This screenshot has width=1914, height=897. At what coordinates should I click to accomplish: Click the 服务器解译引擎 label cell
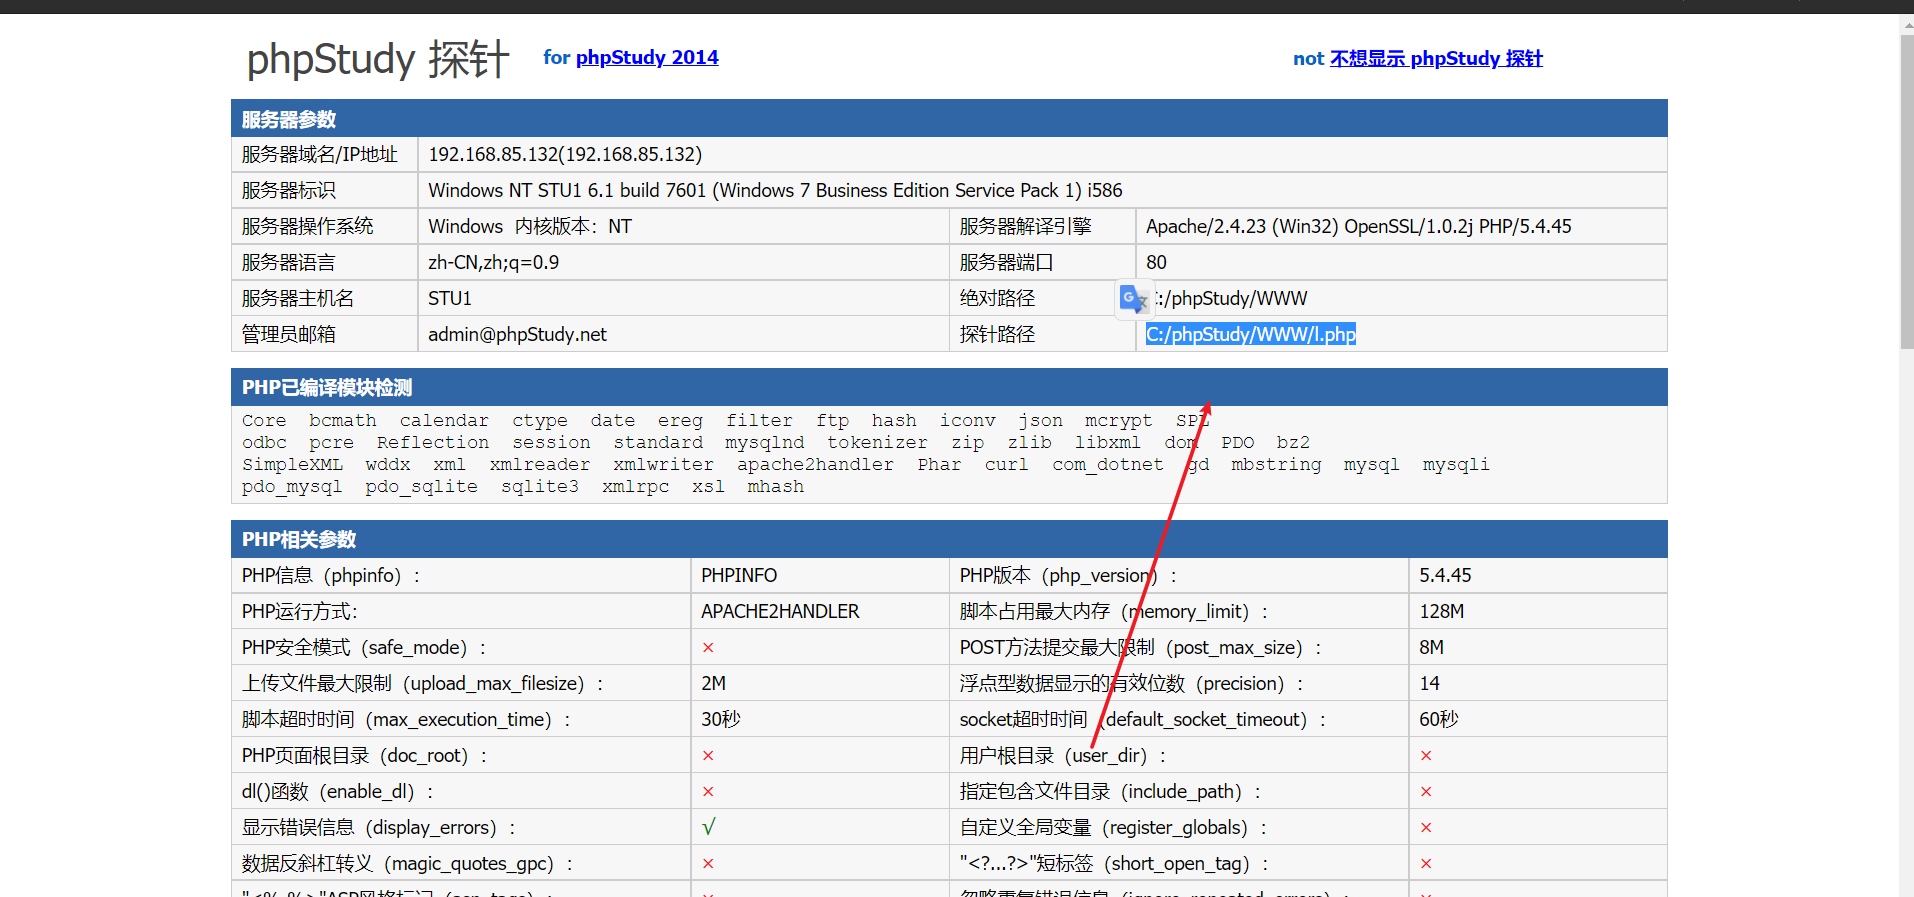1042,226
